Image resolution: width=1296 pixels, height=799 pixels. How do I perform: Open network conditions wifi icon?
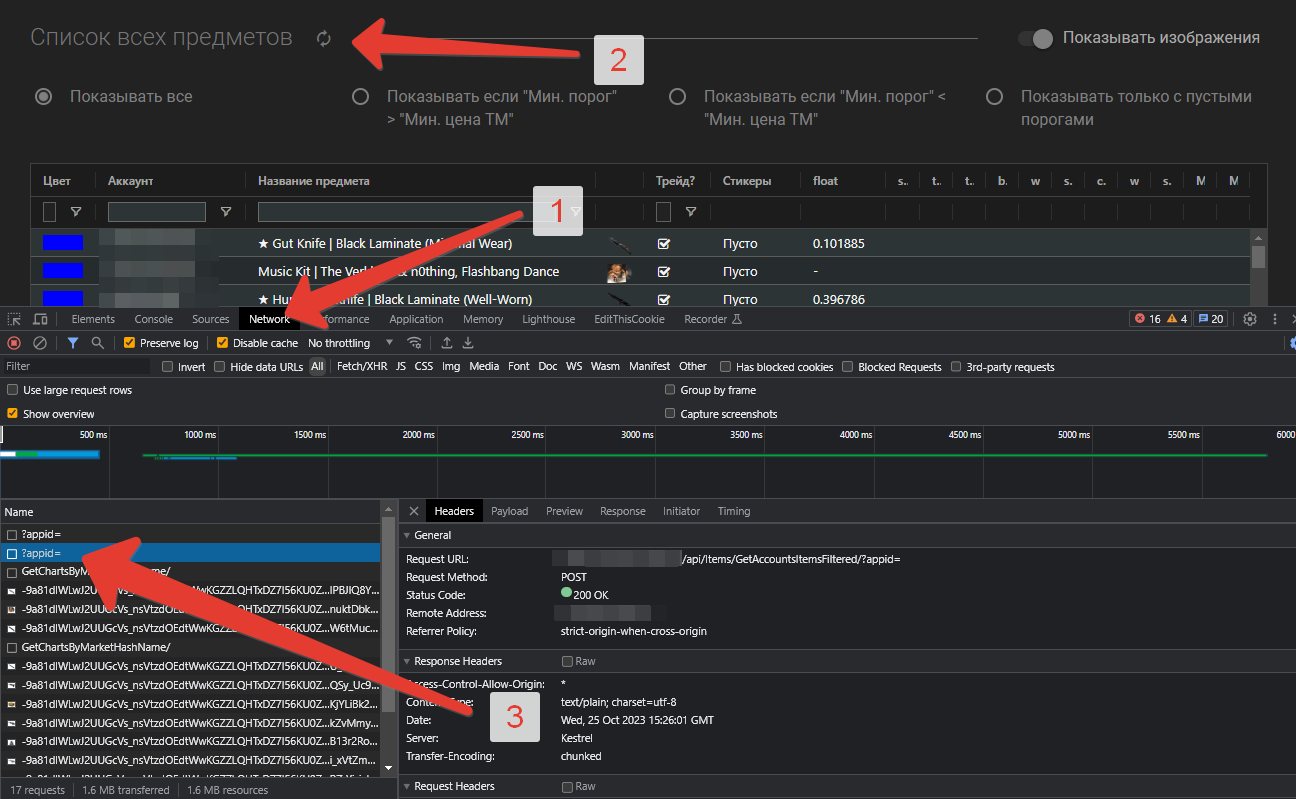(x=414, y=343)
